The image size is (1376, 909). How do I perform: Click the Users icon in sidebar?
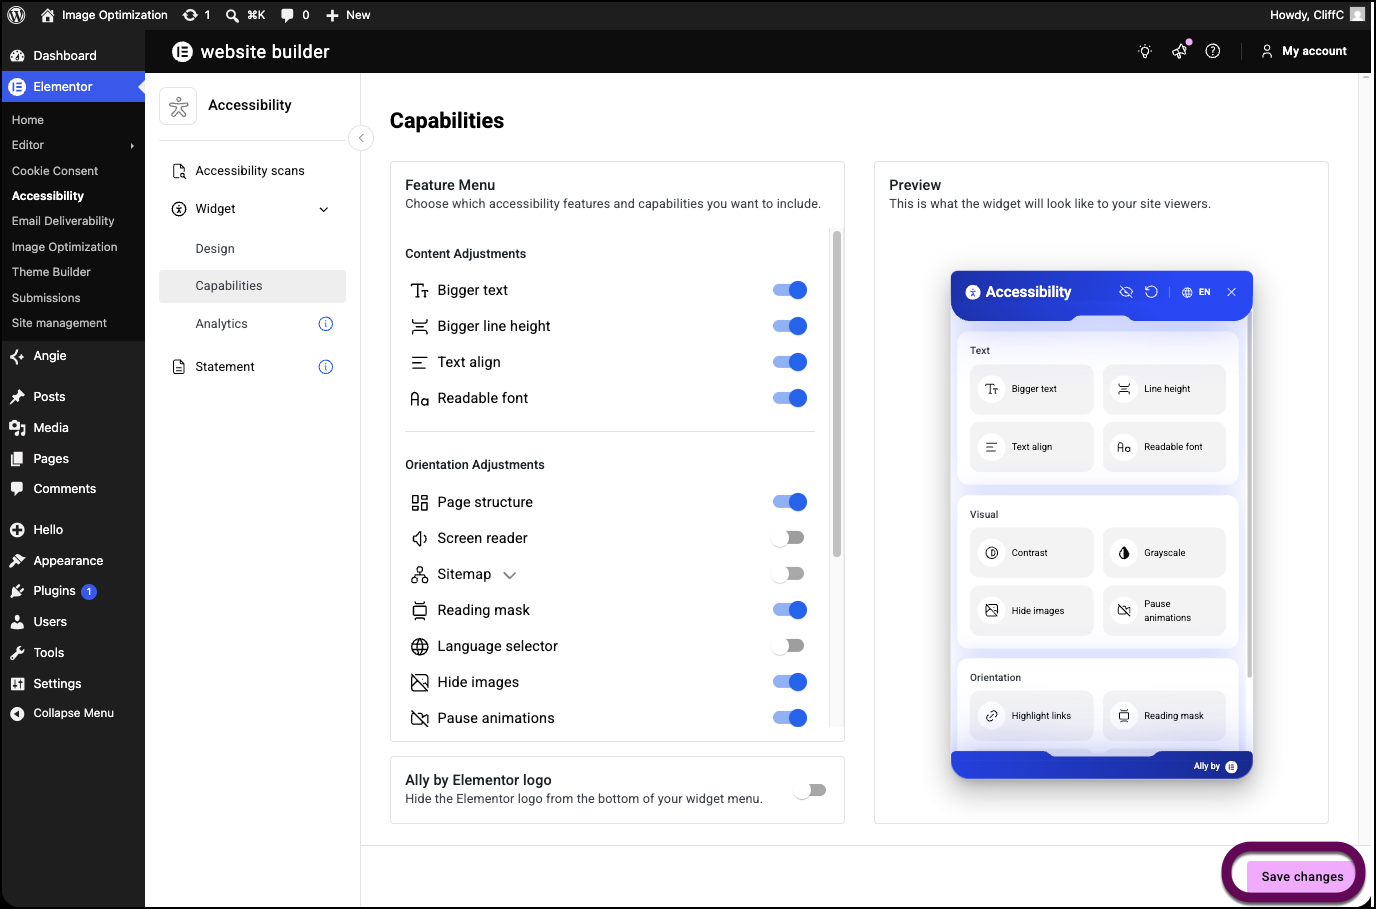pyautogui.click(x=17, y=622)
